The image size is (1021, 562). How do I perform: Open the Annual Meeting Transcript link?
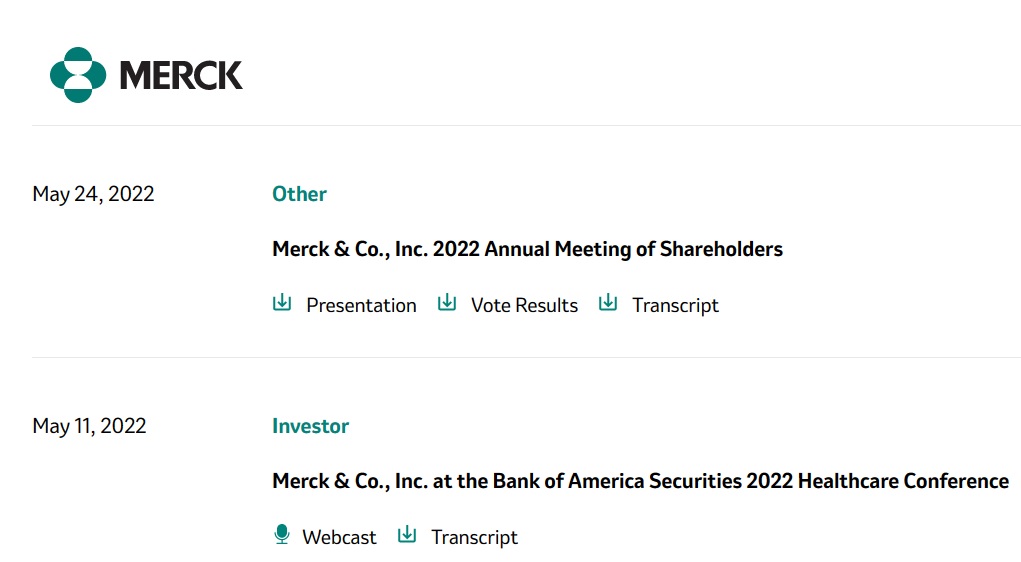[x=675, y=306]
